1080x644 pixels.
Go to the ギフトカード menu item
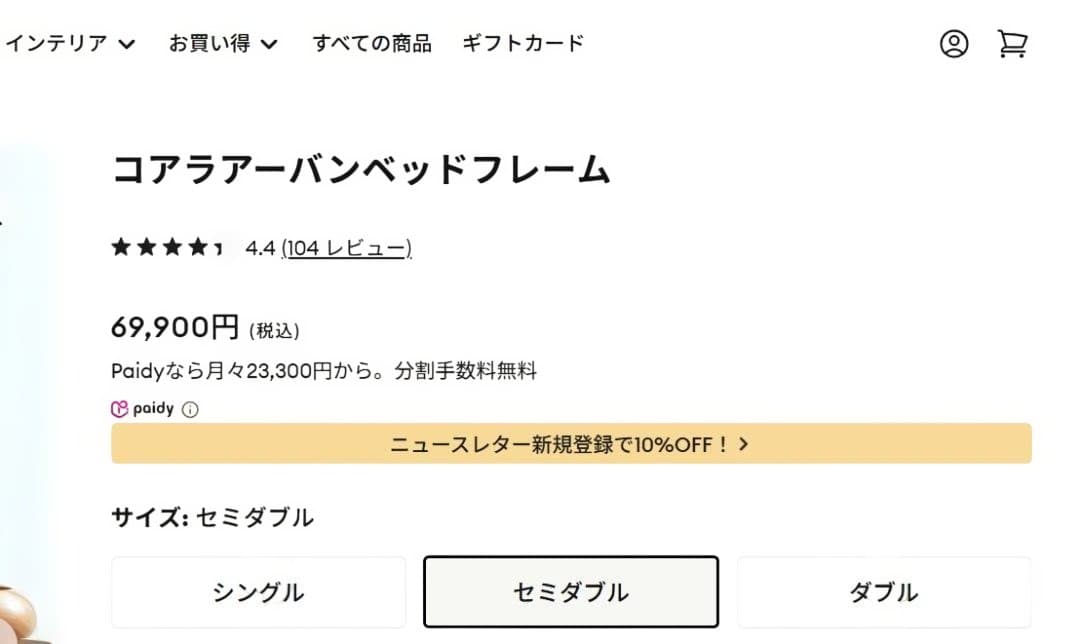tap(523, 44)
